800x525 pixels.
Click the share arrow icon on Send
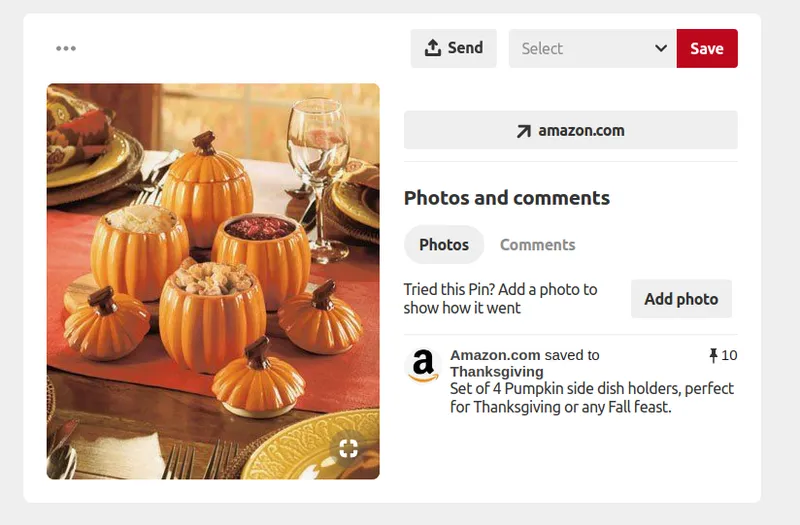(433, 48)
